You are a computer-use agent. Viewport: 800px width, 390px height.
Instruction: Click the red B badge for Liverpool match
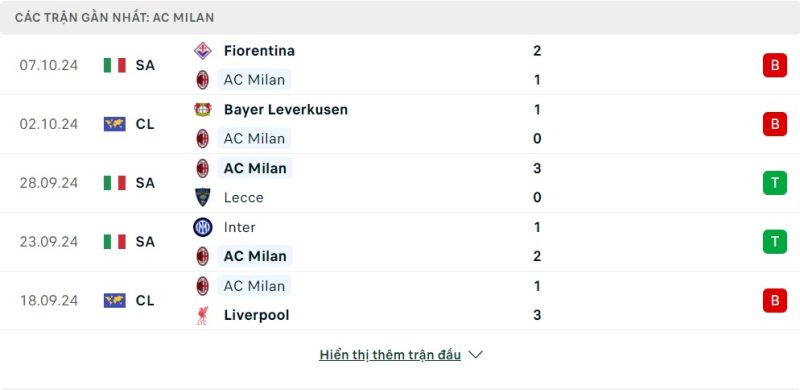[x=775, y=301]
